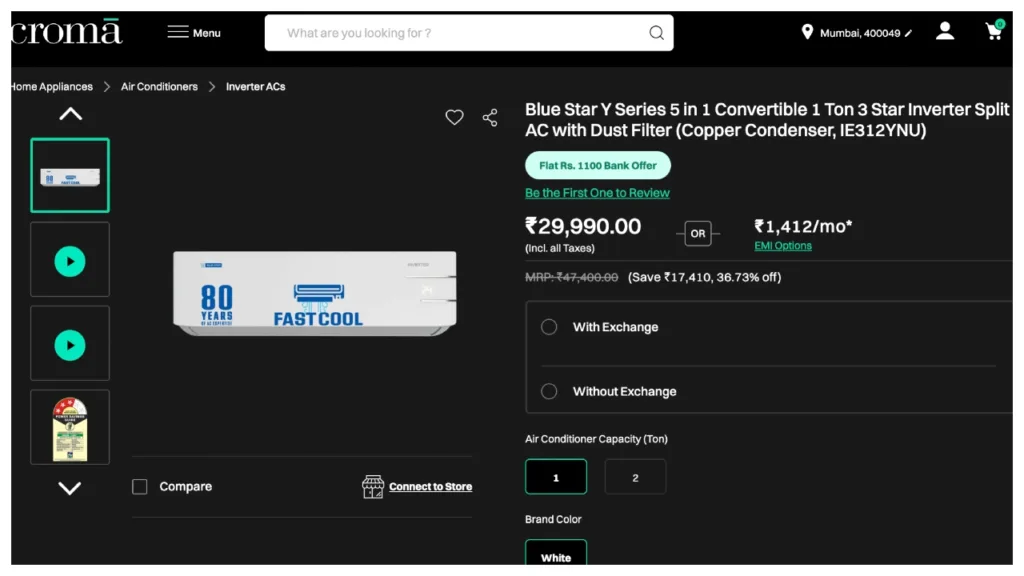
Task: Open the Inverter ACs breadcrumb
Action: click(254, 86)
